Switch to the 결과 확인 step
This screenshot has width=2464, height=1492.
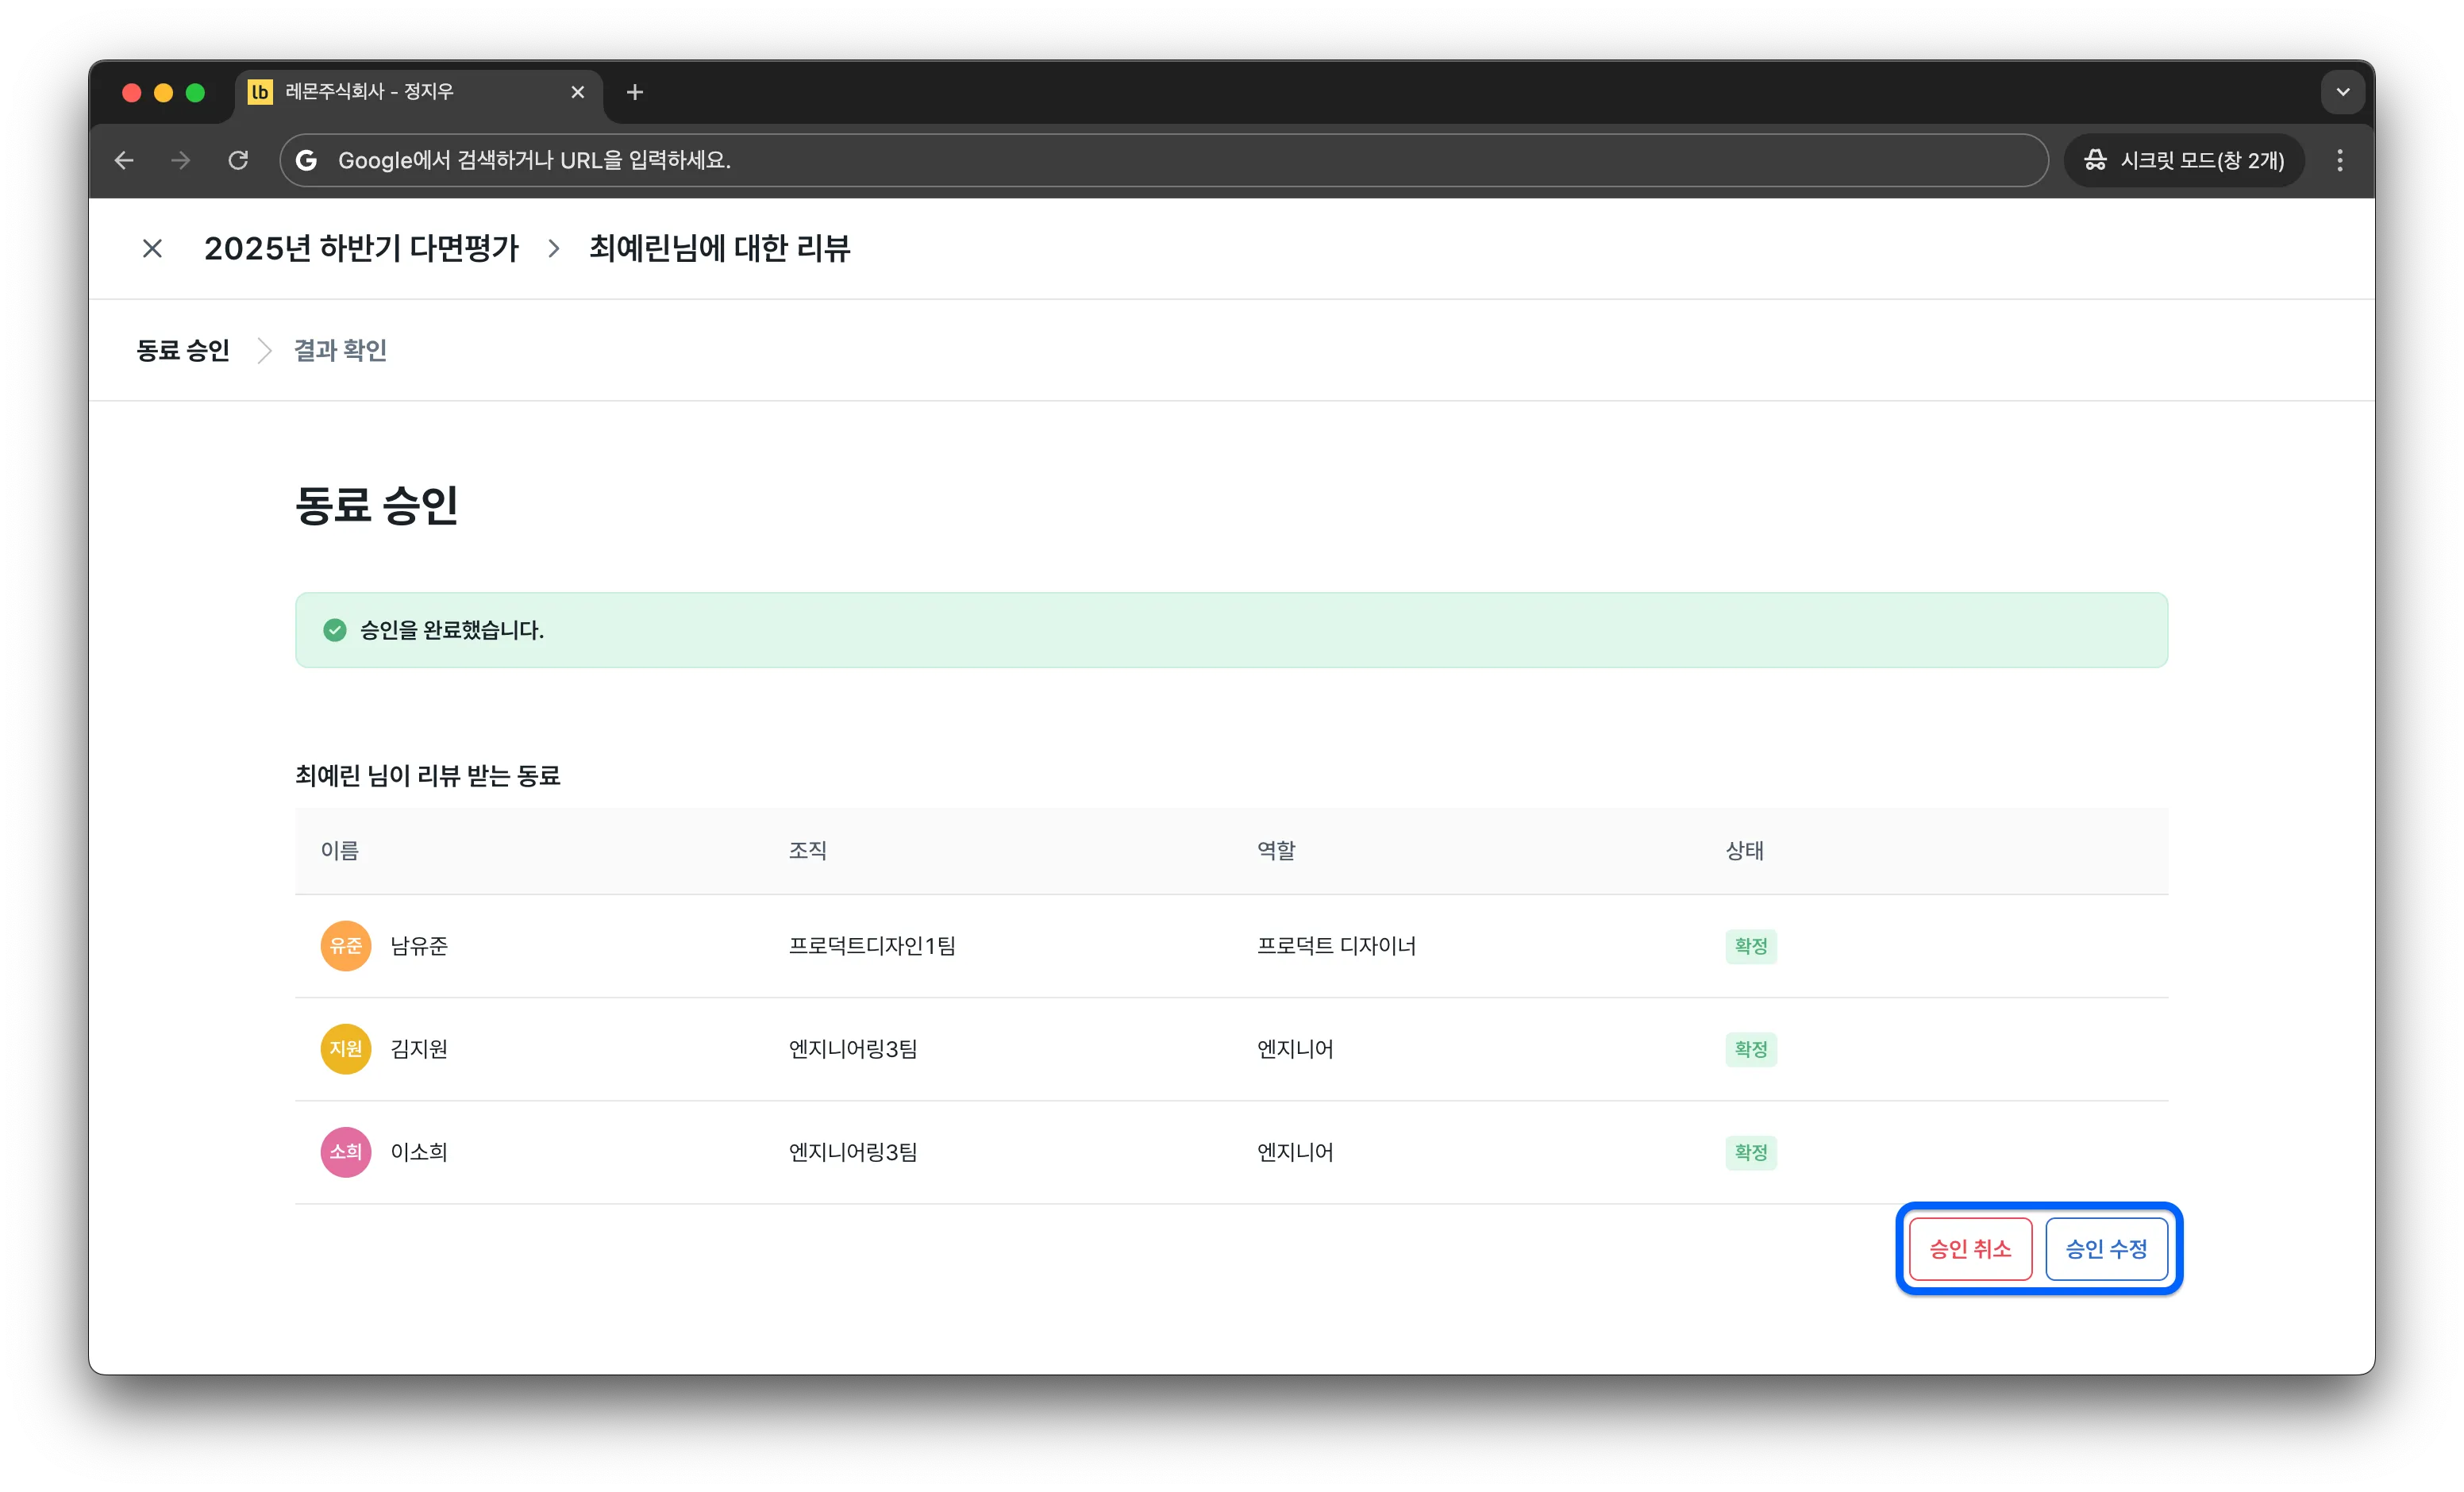[340, 350]
